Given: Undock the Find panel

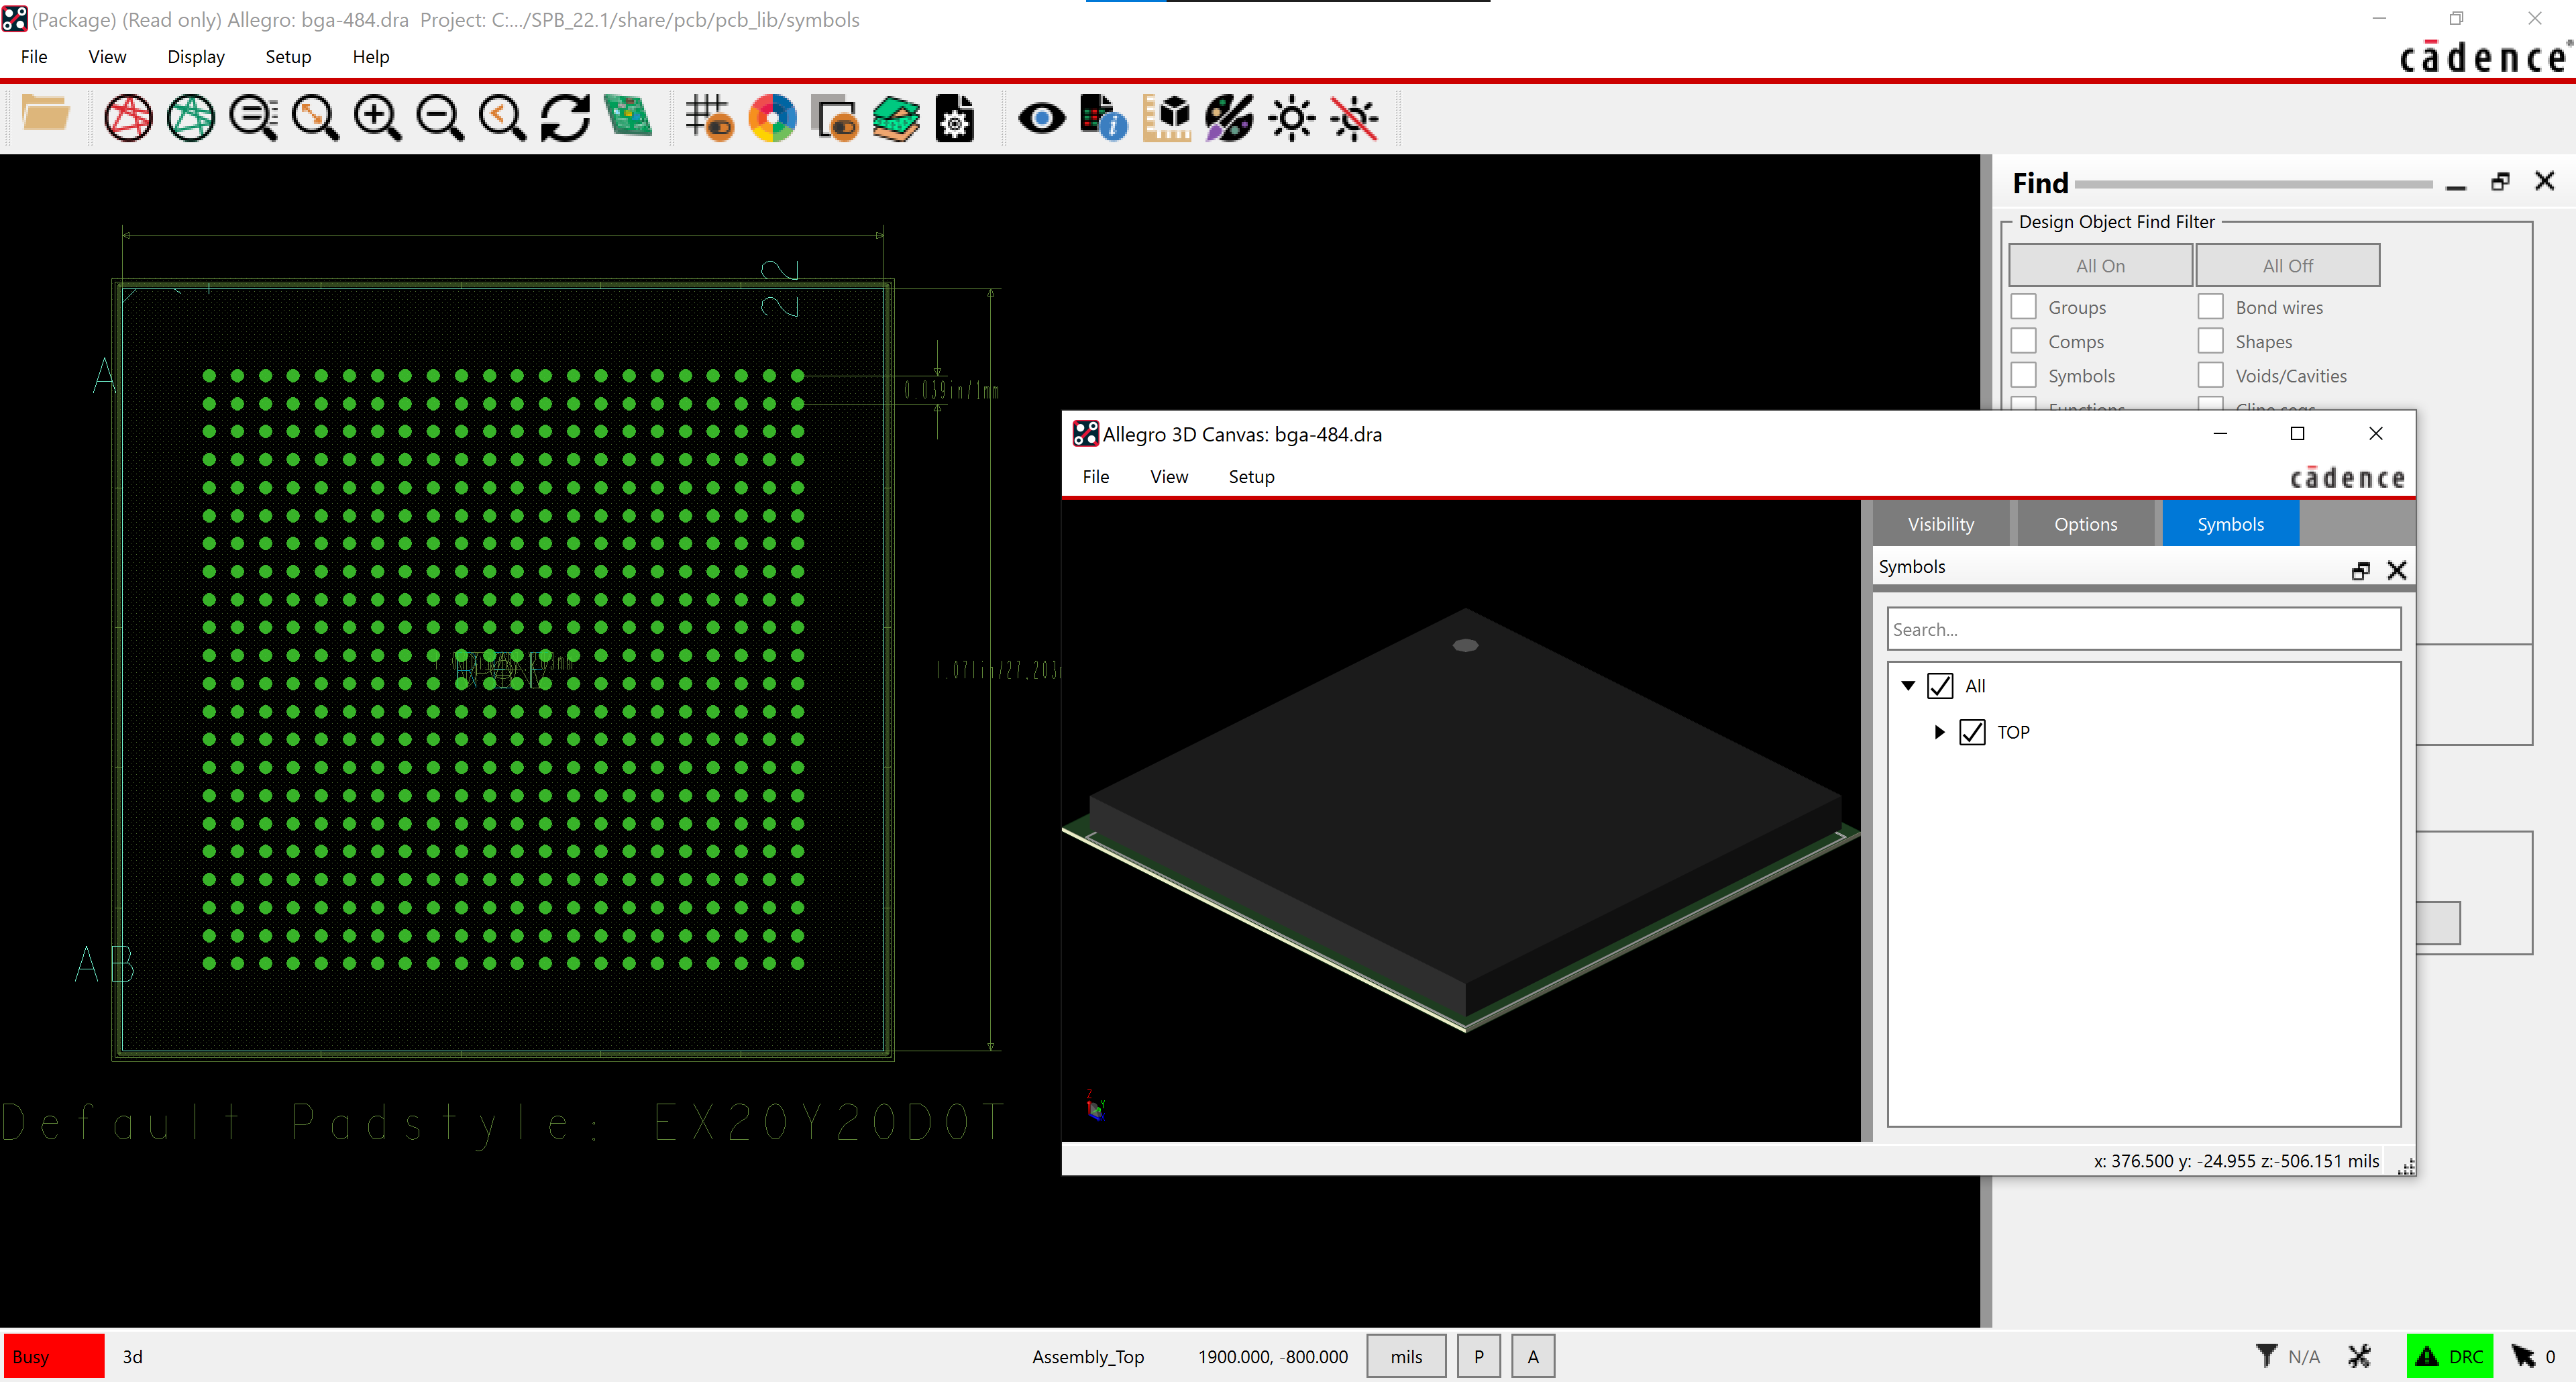Looking at the screenshot, I should point(2500,181).
